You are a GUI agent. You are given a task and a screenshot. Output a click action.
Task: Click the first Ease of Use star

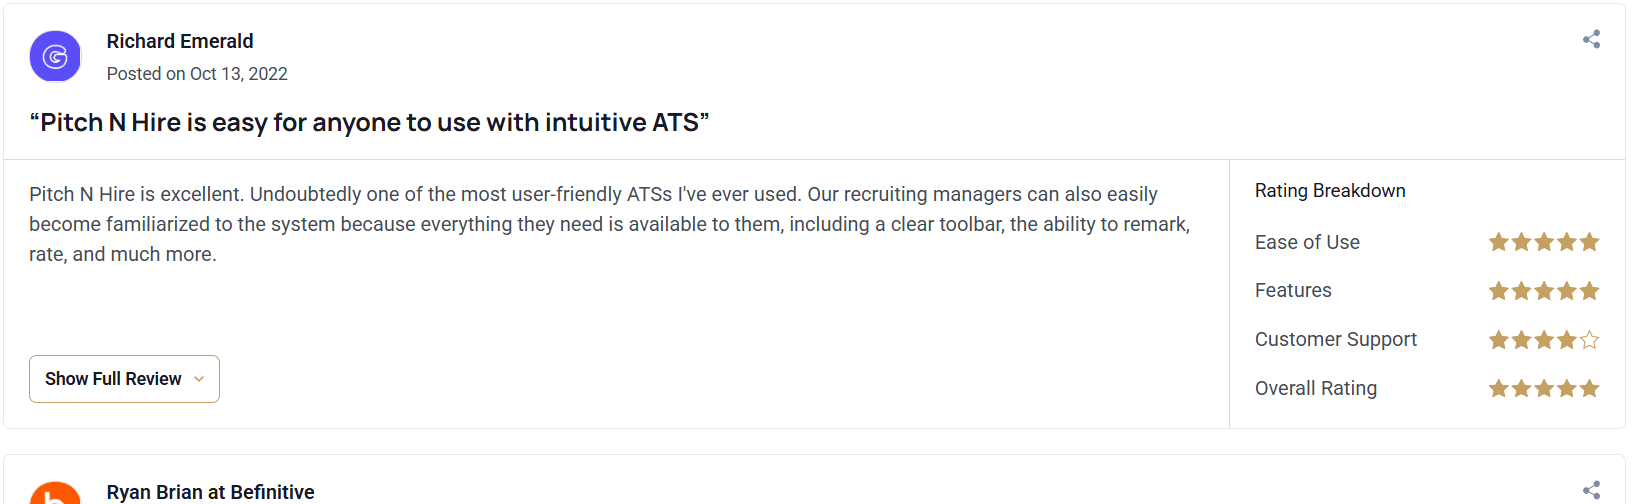click(1498, 242)
